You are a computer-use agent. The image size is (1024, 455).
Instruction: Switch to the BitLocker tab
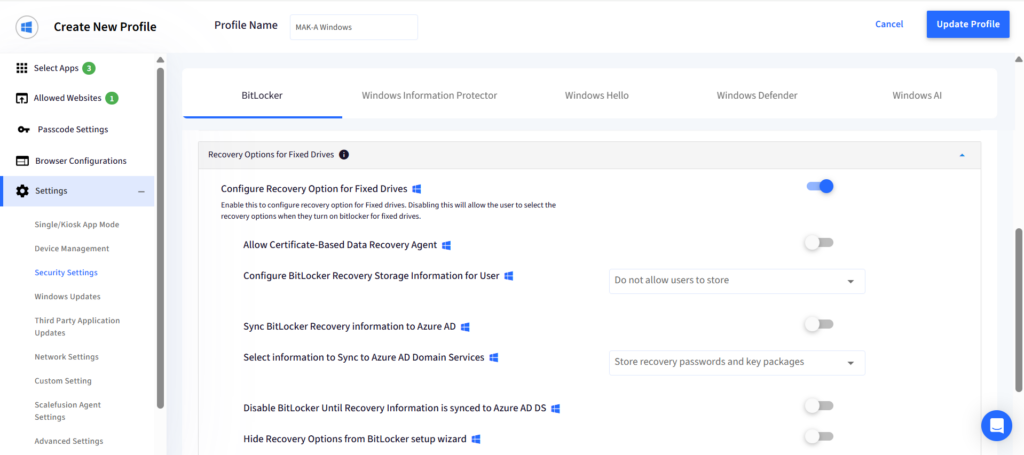(262, 95)
